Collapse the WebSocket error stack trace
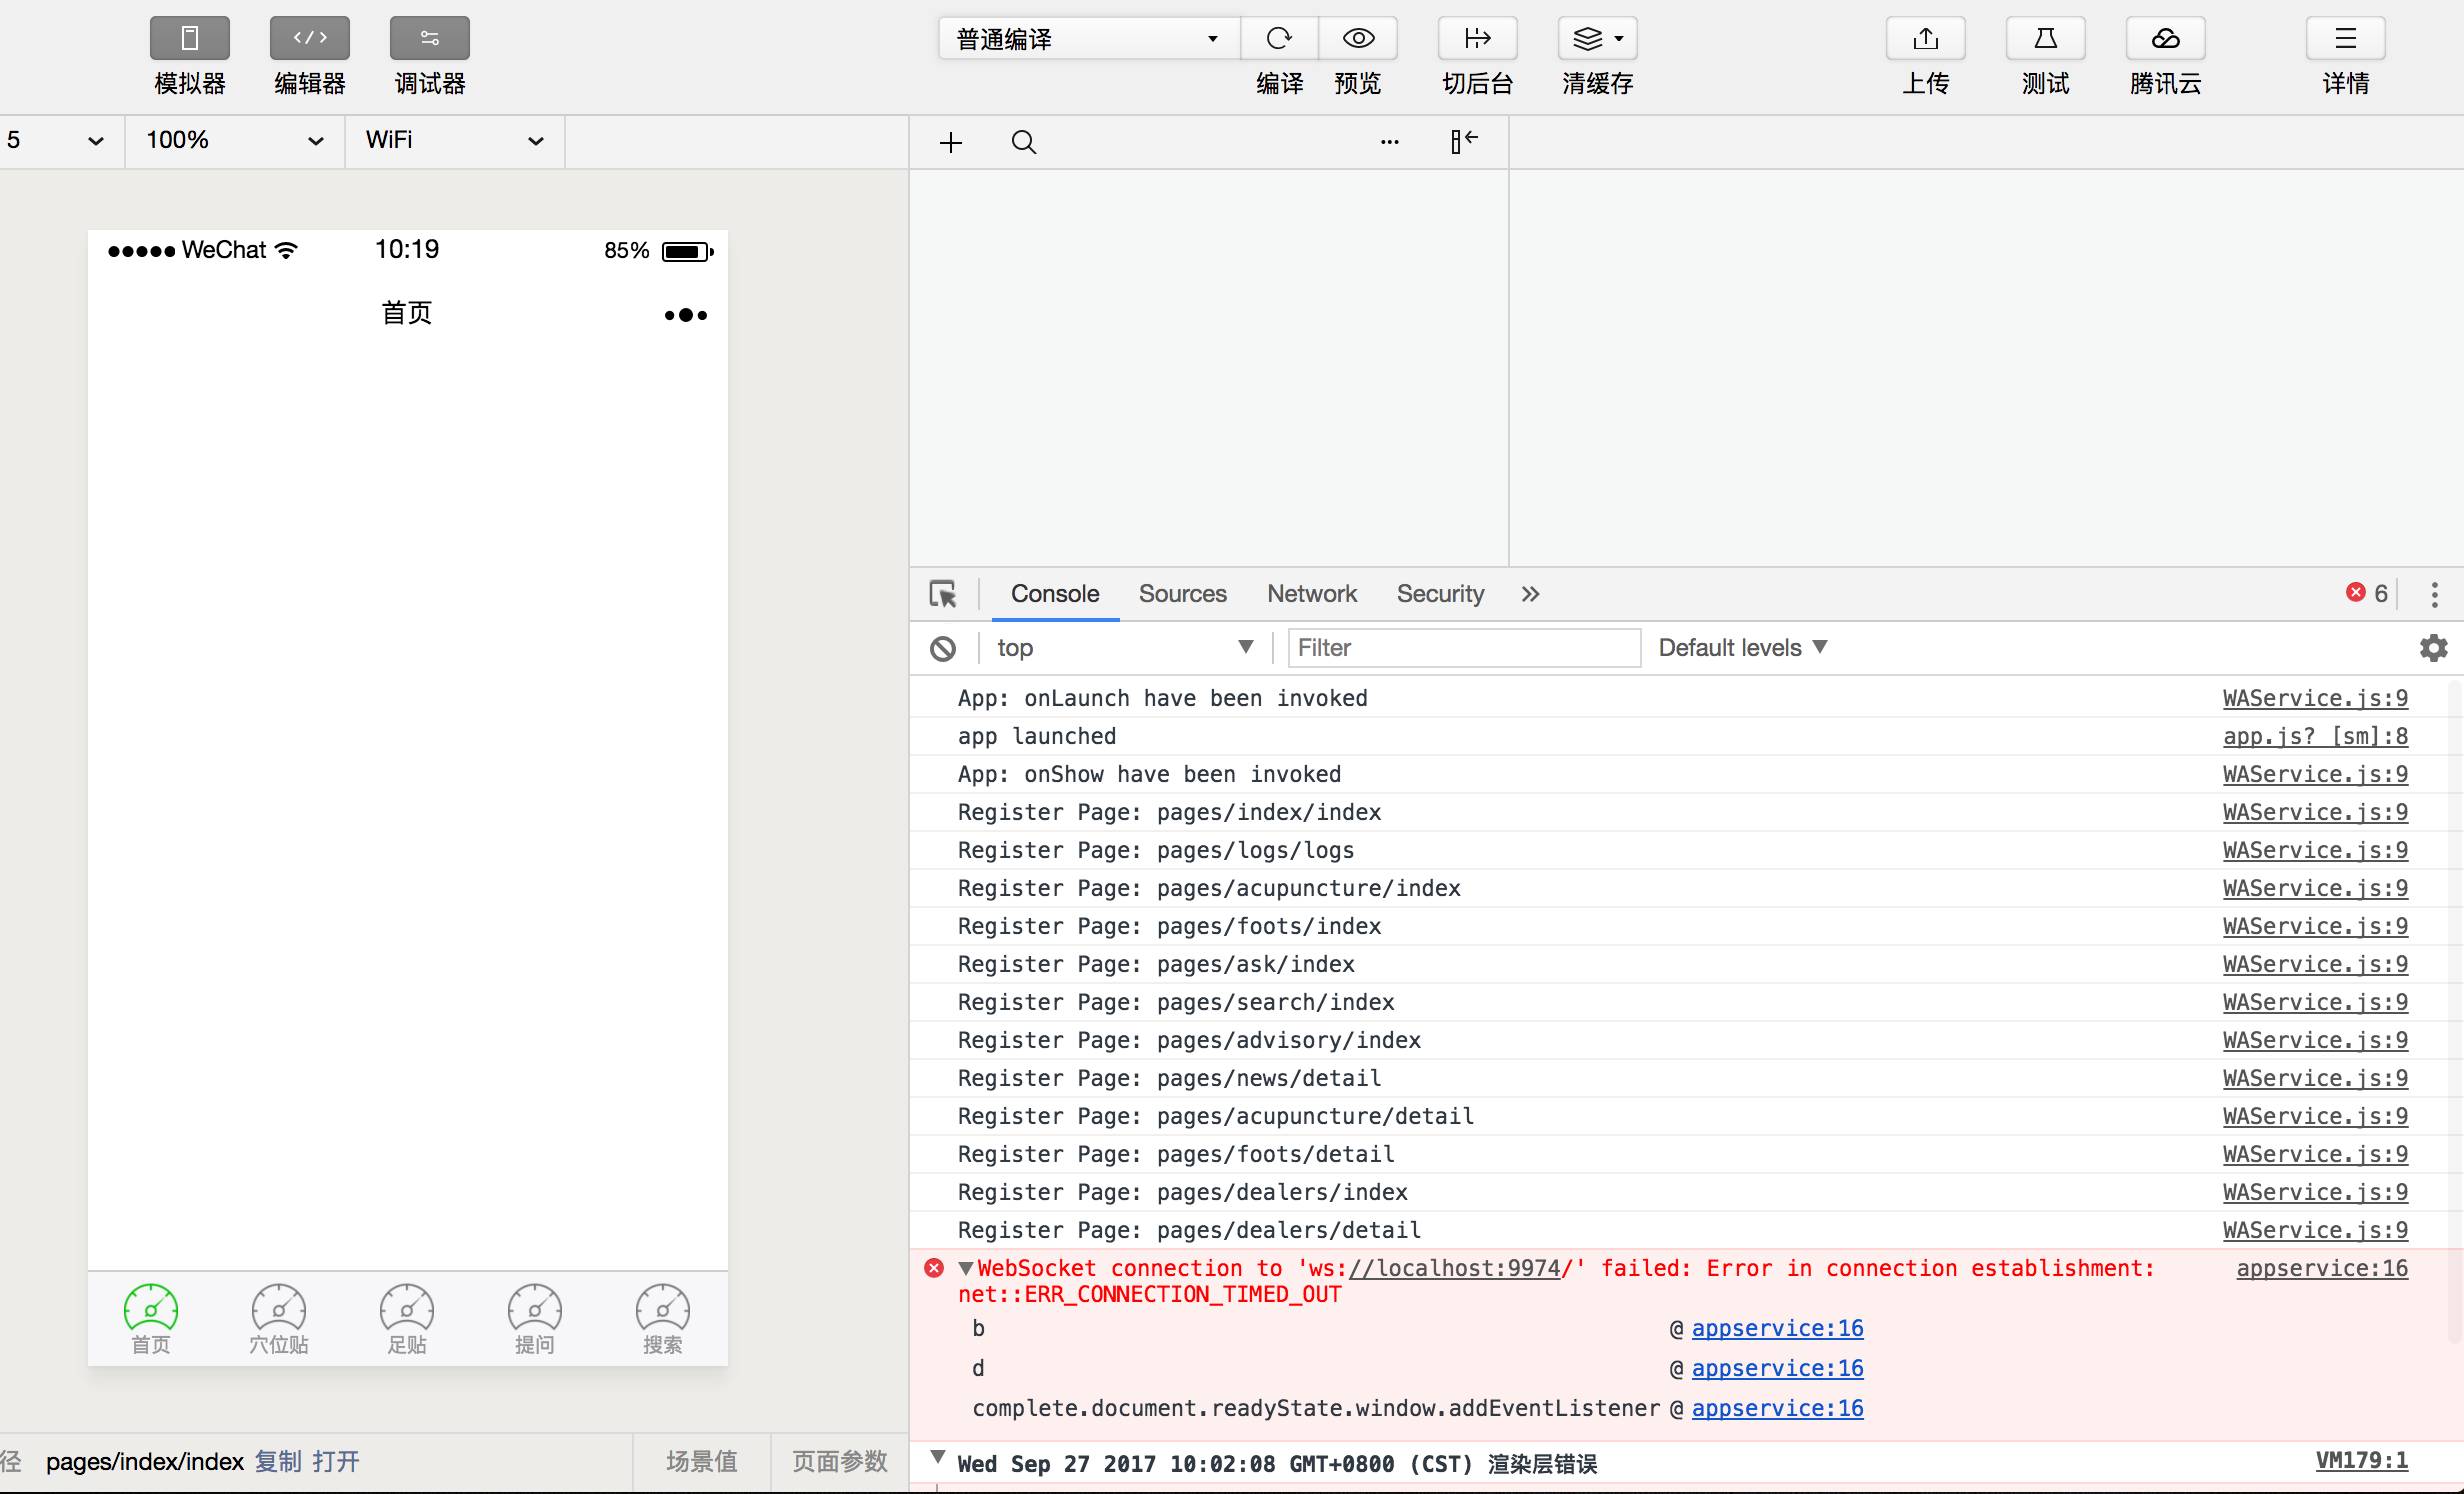This screenshot has width=2464, height=1494. [x=966, y=1268]
